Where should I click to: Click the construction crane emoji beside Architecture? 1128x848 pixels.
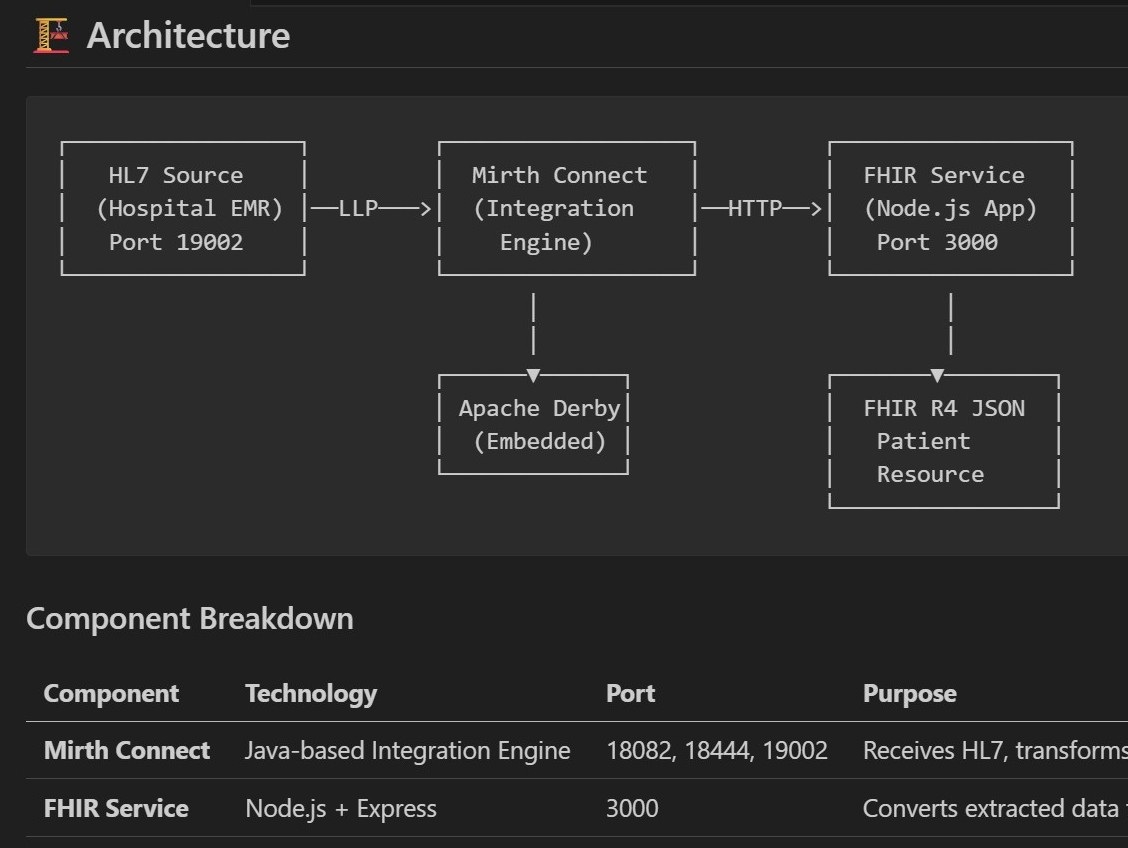pos(51,36)
